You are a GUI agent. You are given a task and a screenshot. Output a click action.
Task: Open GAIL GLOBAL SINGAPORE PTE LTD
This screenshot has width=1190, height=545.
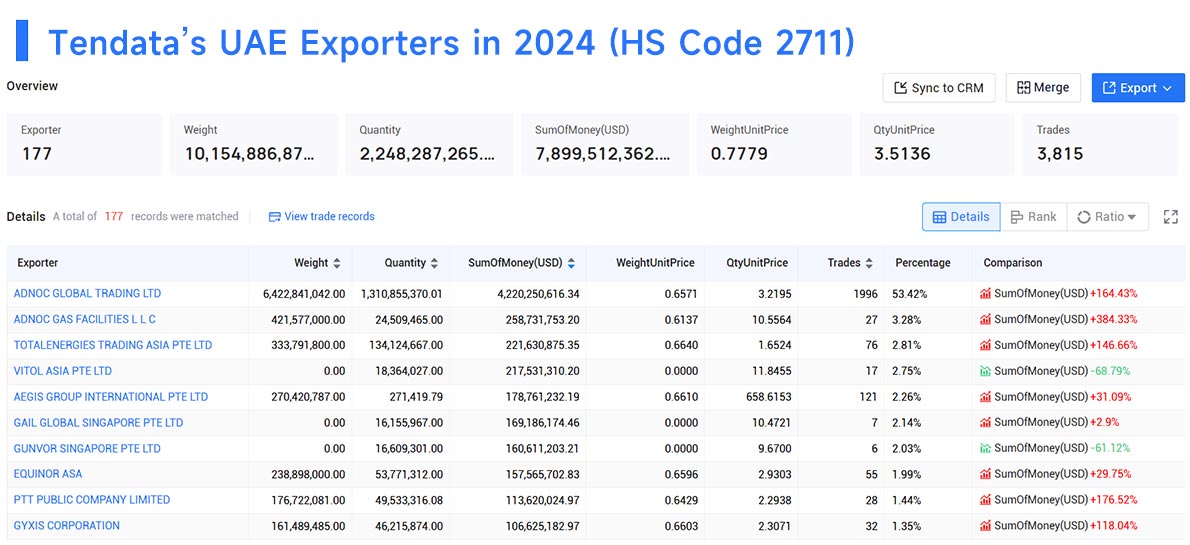(x=99, y=422)
